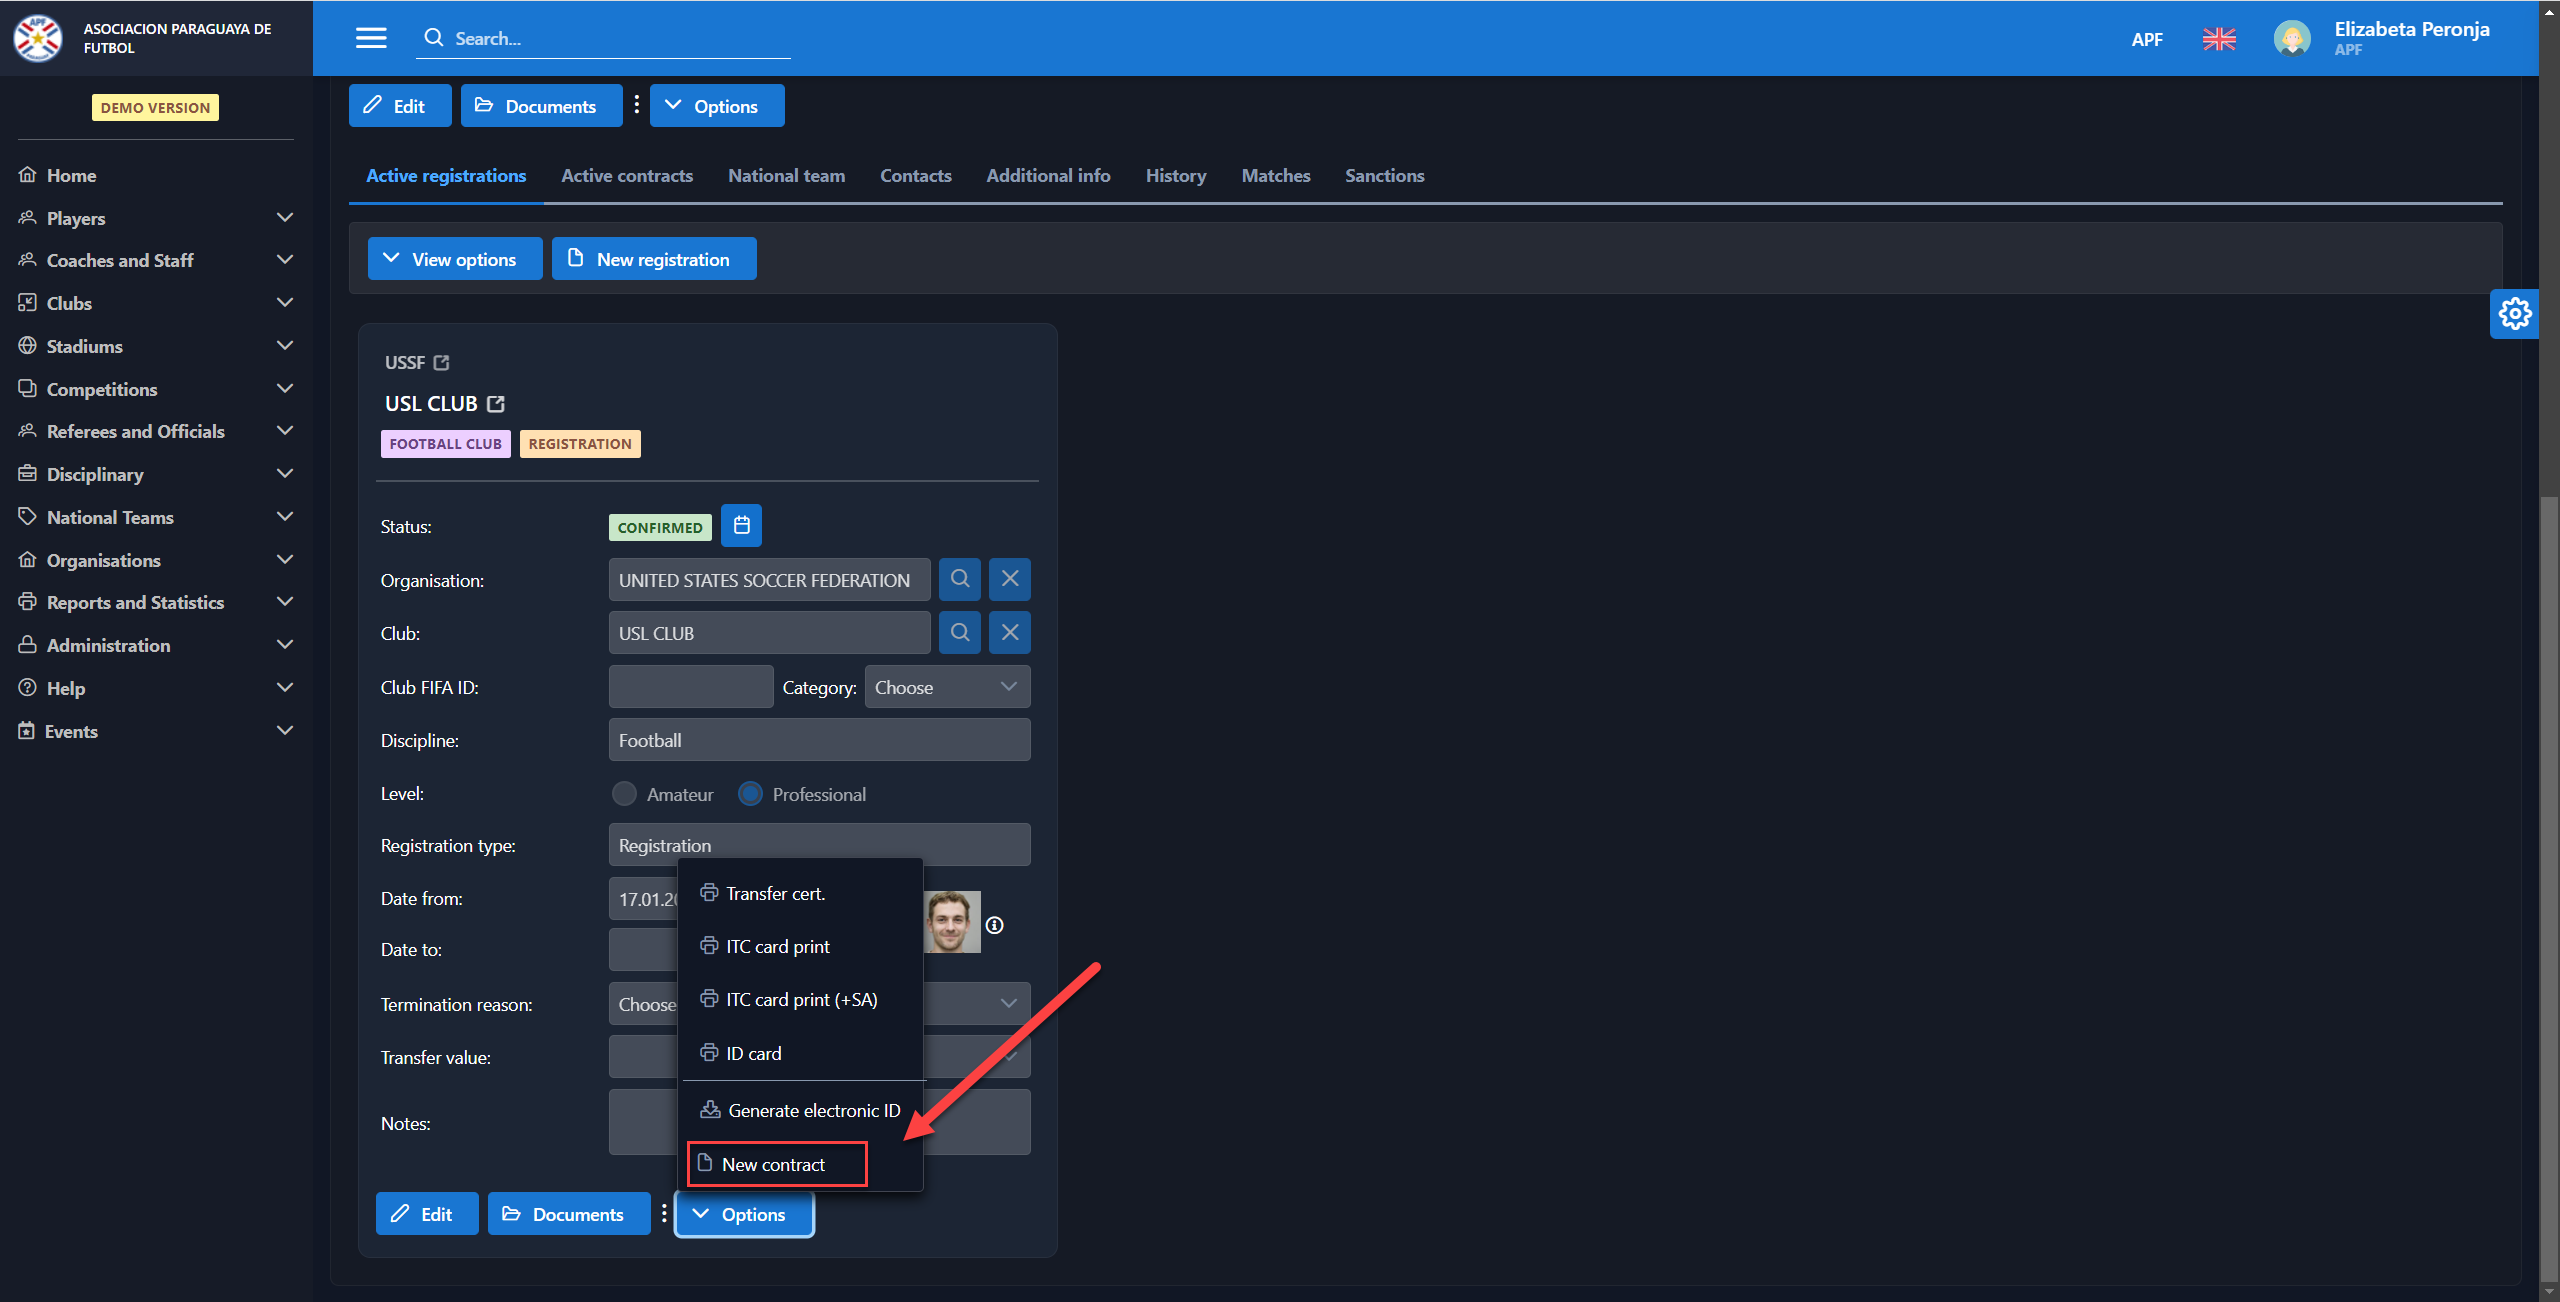Switch to the Active contracts tab
Viewport: 2560px width, 1302px height.
[627, 176]
